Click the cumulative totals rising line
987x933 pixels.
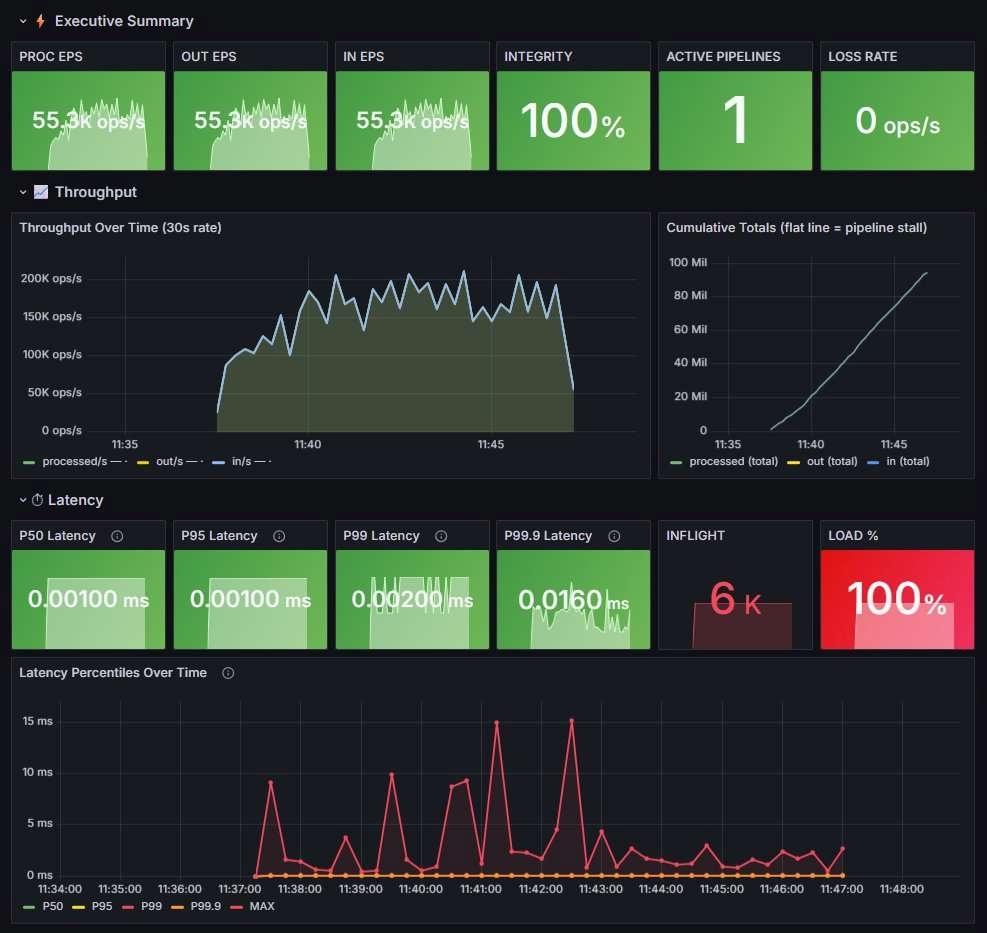850,353
